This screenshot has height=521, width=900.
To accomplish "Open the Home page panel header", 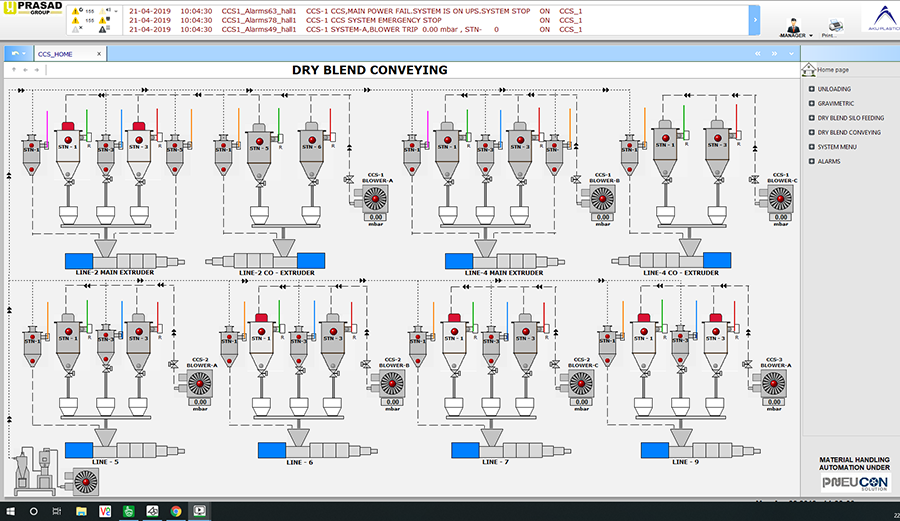I will point(833,70).
